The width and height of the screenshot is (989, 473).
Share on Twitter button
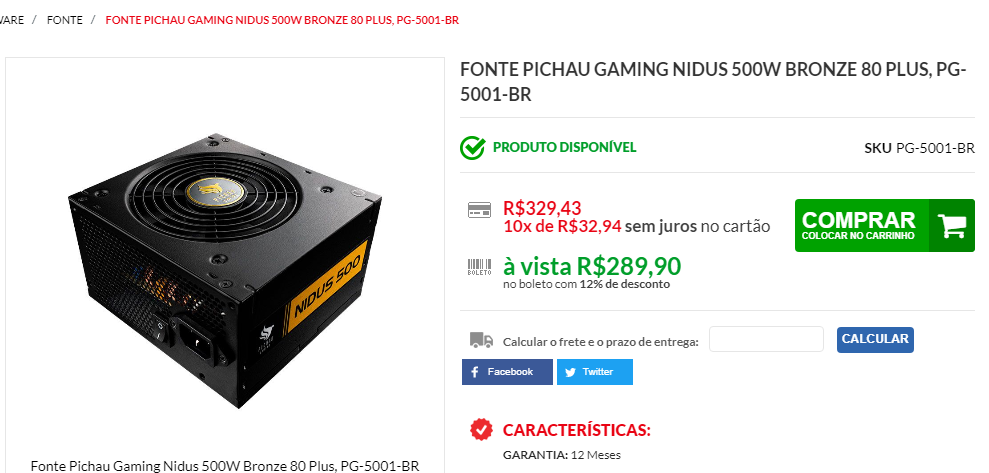pyautogui.click(x=594, y=372)
